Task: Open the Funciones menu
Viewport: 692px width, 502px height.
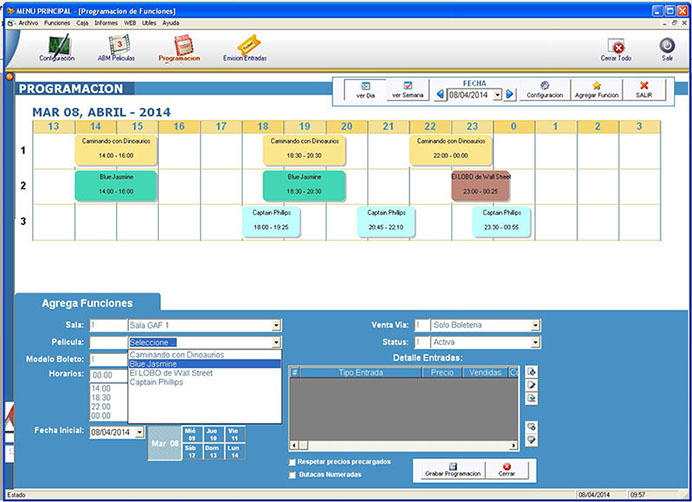Action: (x=57, y=21)
